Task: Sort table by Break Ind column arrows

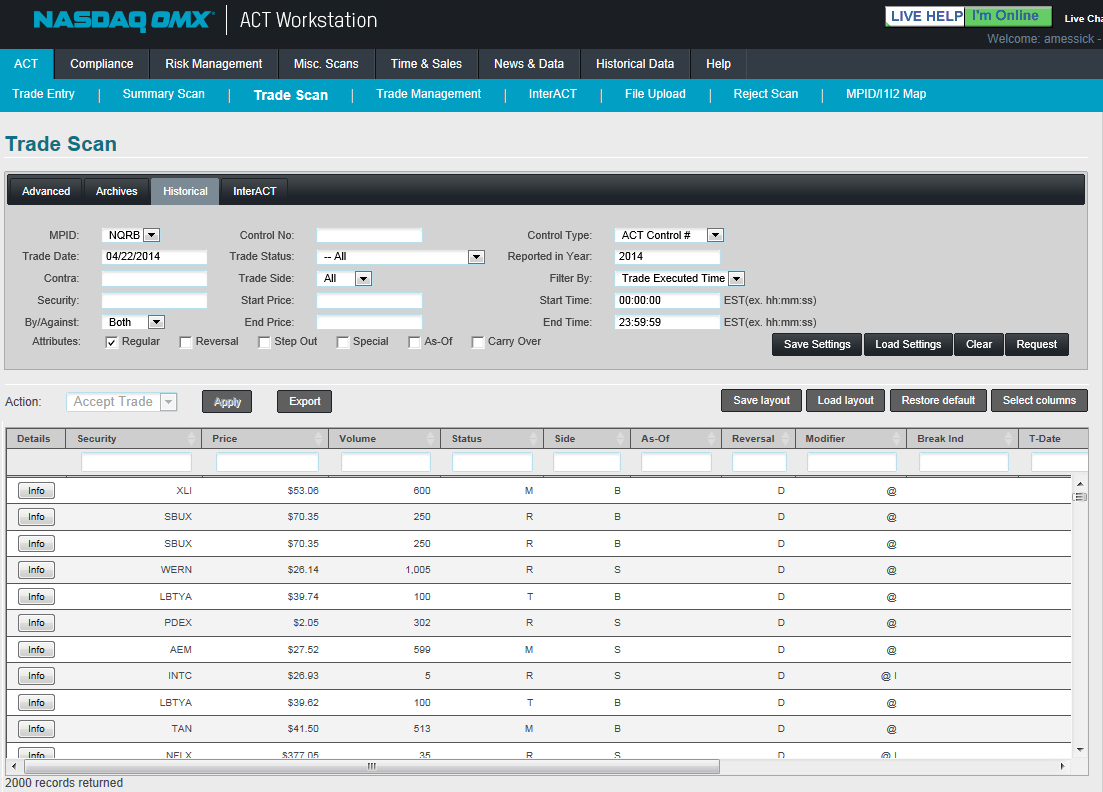Action: tap(1009, 438)
